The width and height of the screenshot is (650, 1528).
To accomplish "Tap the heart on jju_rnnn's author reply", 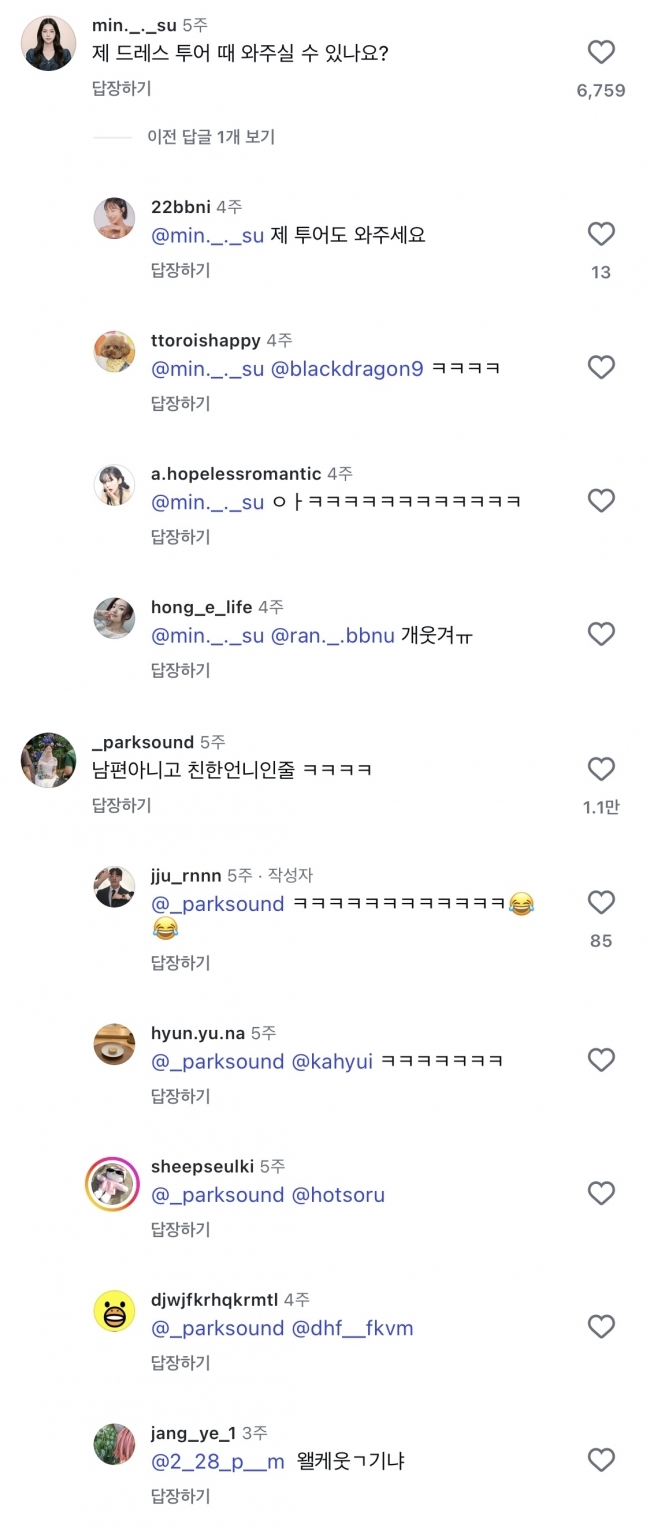I will click(601, 902).
